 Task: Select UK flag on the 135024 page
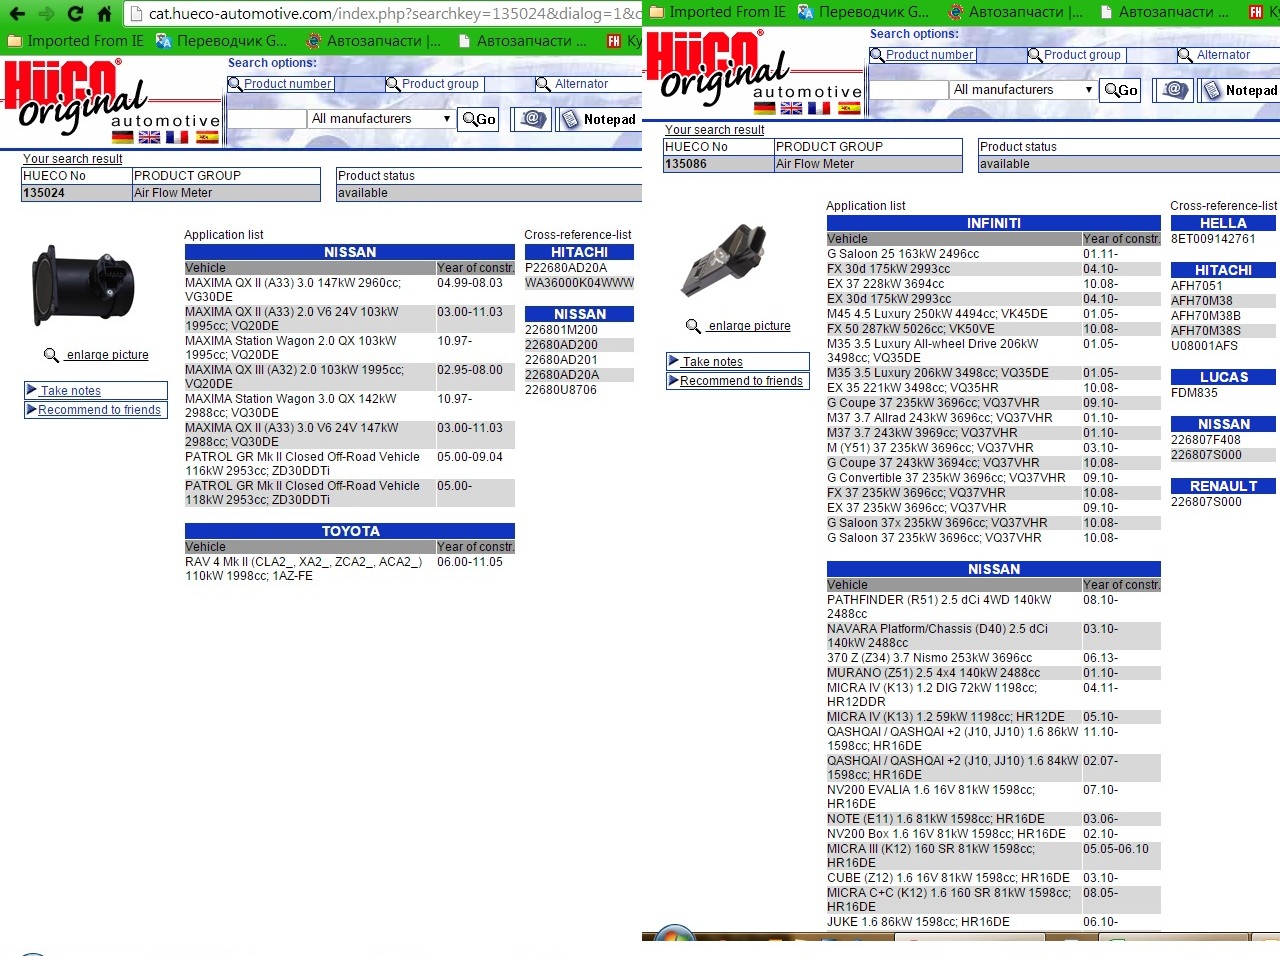(150, 138)
